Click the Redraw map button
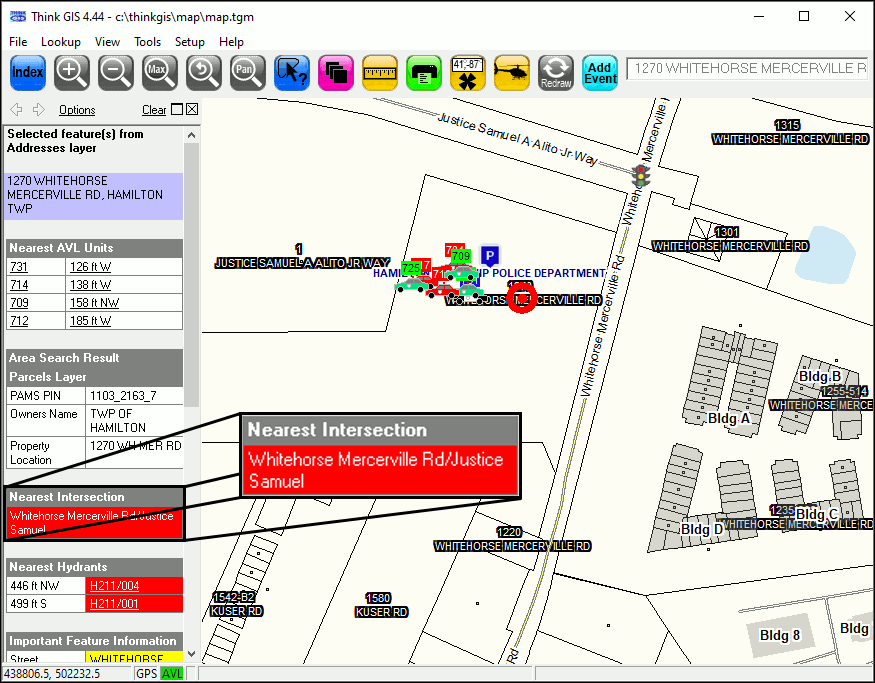The height and width of the screenshot is (683, 875). [x=556, y=72]
